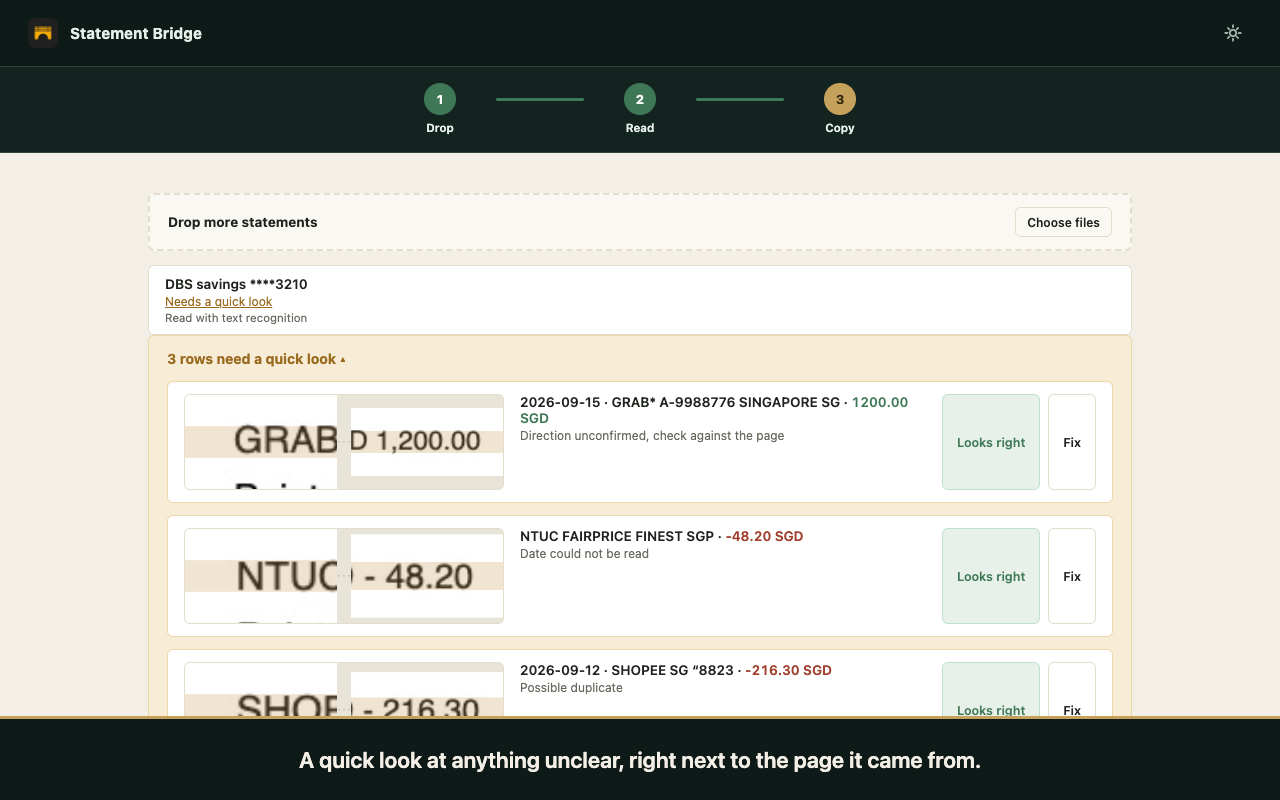
Task: Open the GRAB statement snippet thumbnail
Action: click(344, 442)
